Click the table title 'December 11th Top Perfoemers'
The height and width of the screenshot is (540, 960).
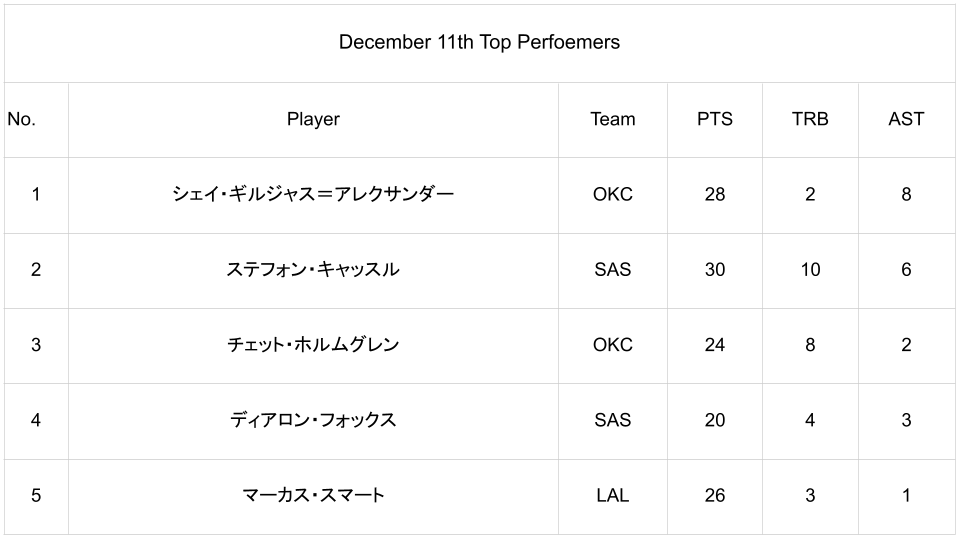point(479,42)
